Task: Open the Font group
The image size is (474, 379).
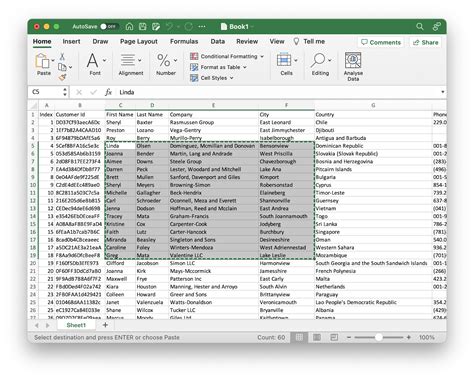Action: [95, 64]
